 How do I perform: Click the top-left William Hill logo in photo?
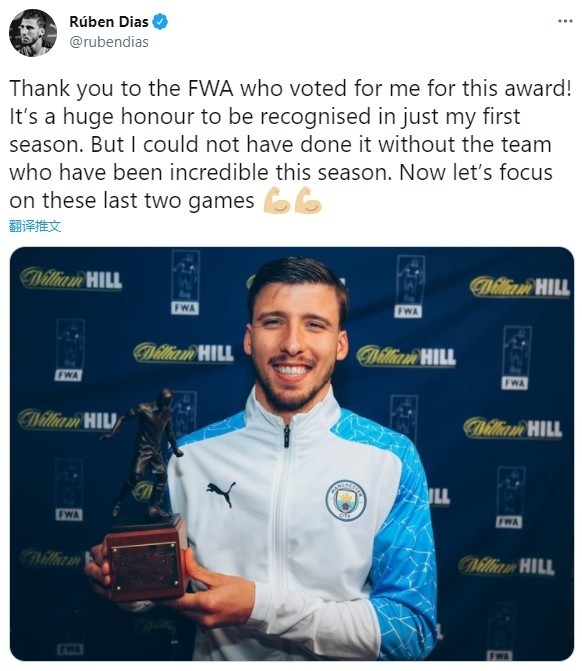pos(71,279)
